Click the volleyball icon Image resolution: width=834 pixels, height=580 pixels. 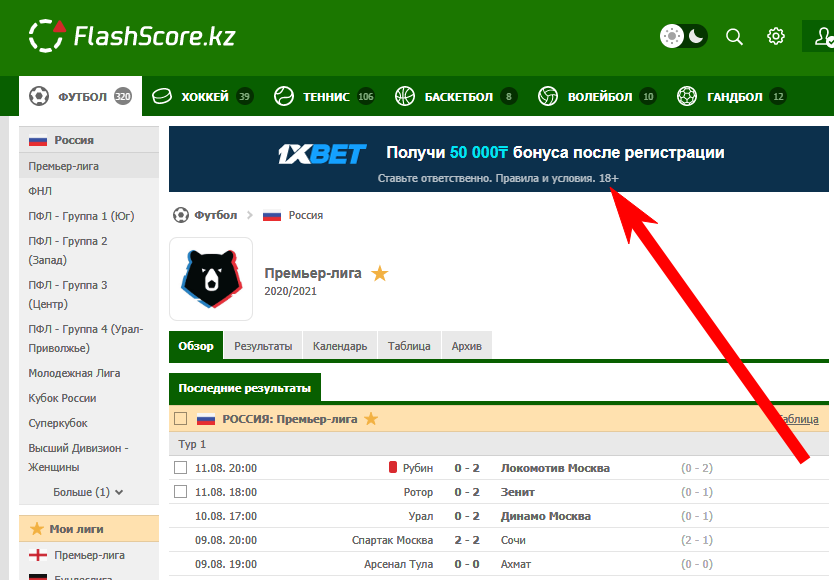548,96
